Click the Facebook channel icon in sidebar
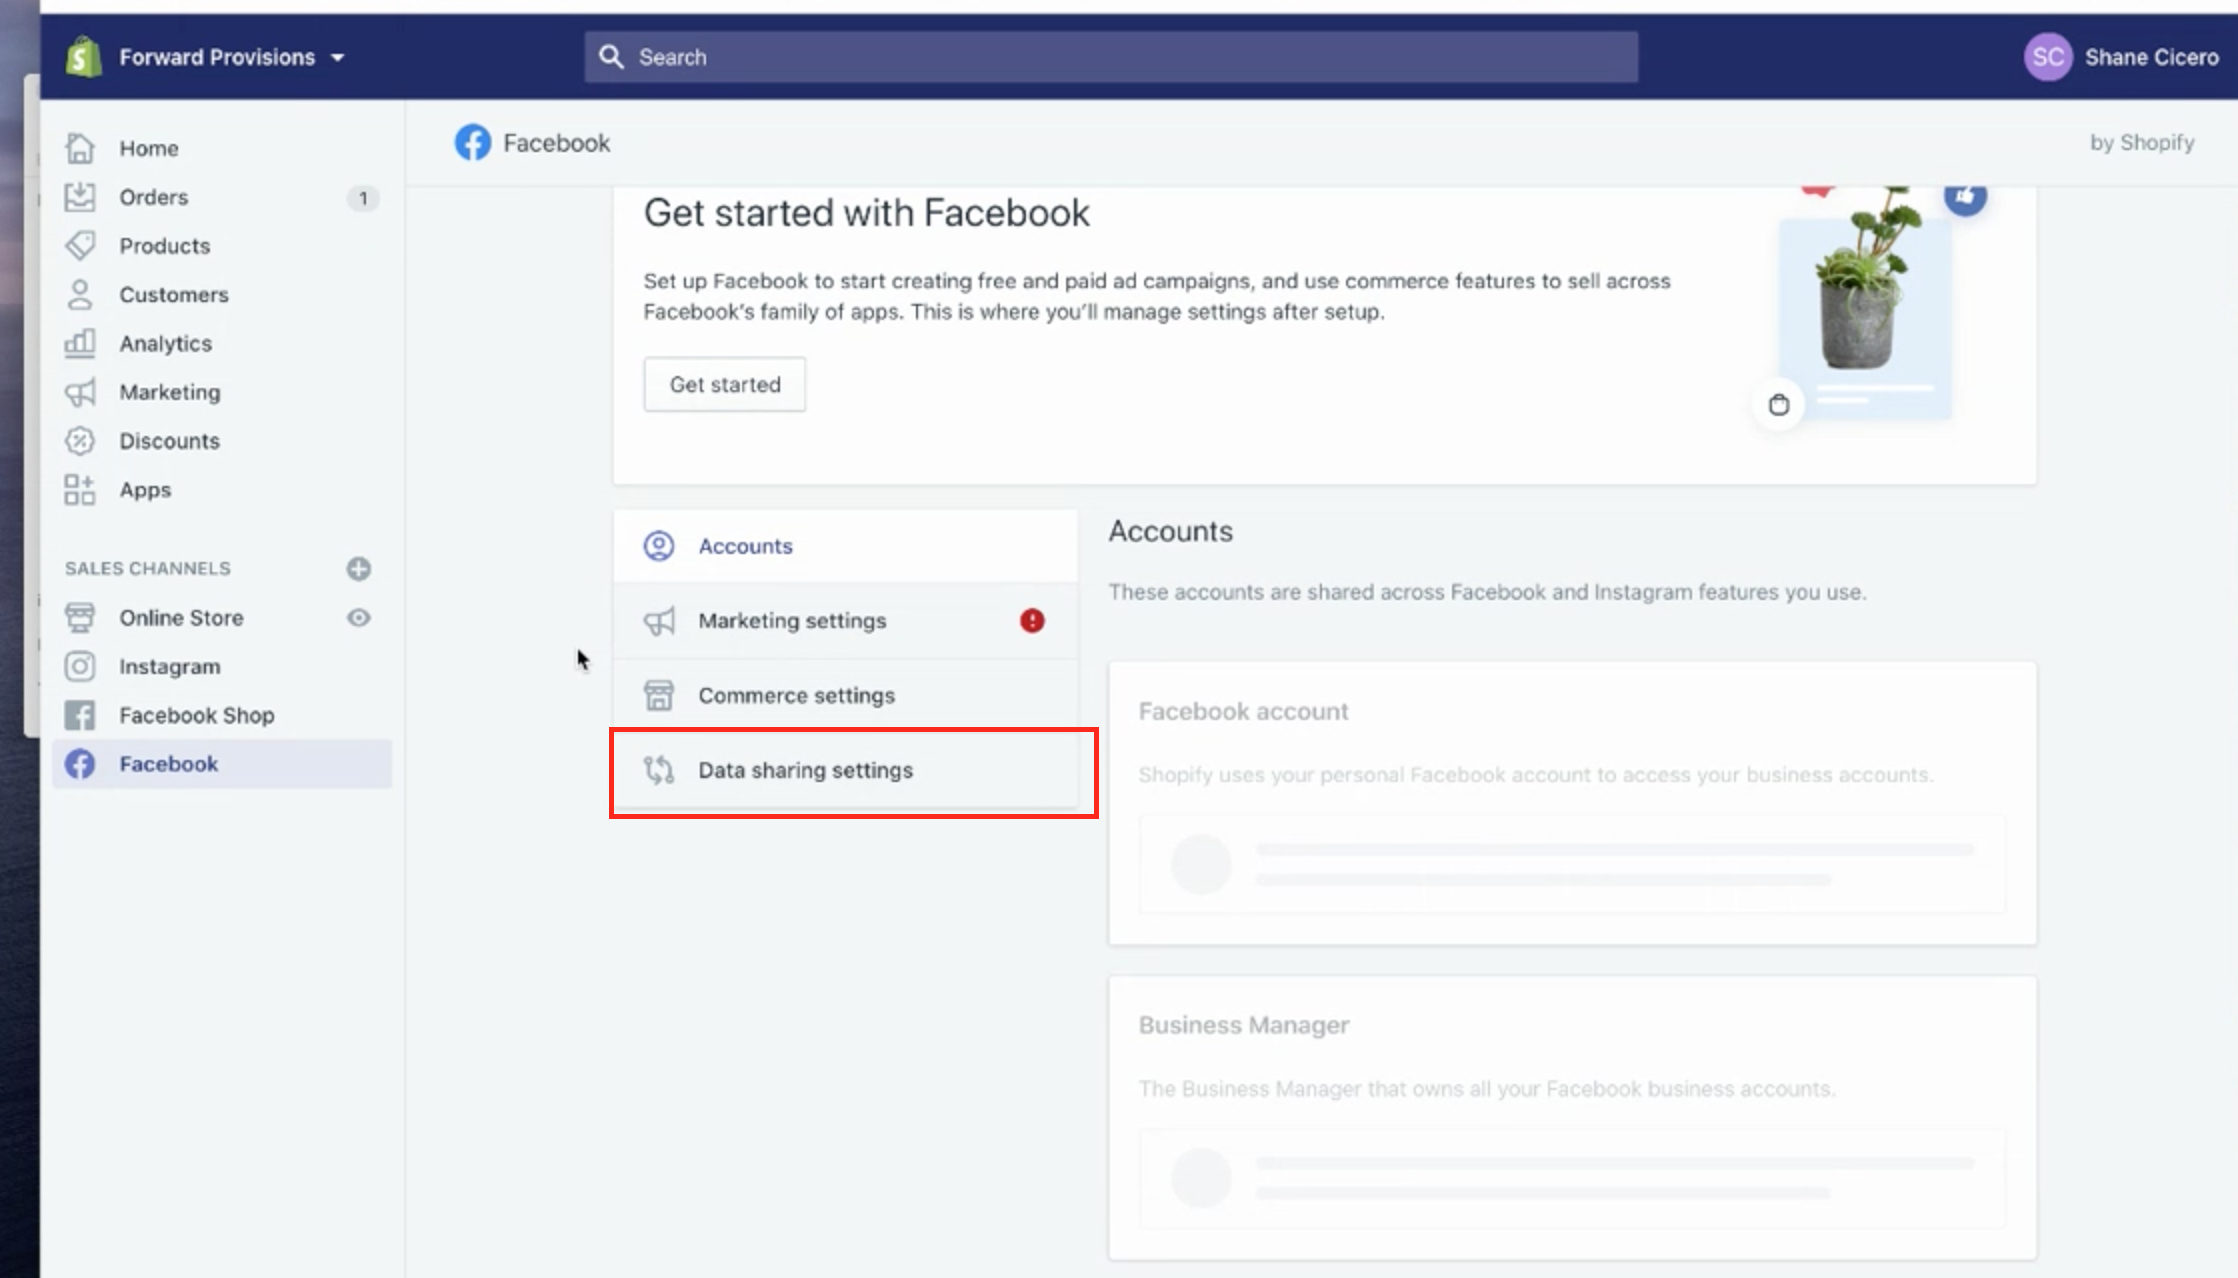The image size is (2238, 1278). coord(80,764)
